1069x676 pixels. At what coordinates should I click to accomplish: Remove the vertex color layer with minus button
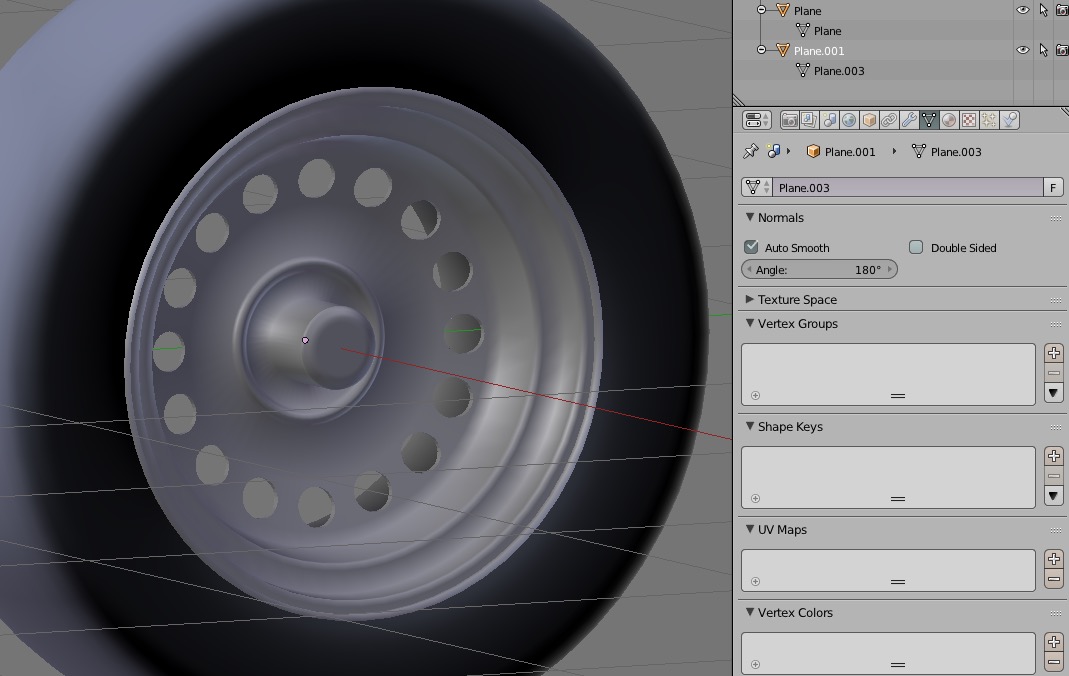[1053, 662]
